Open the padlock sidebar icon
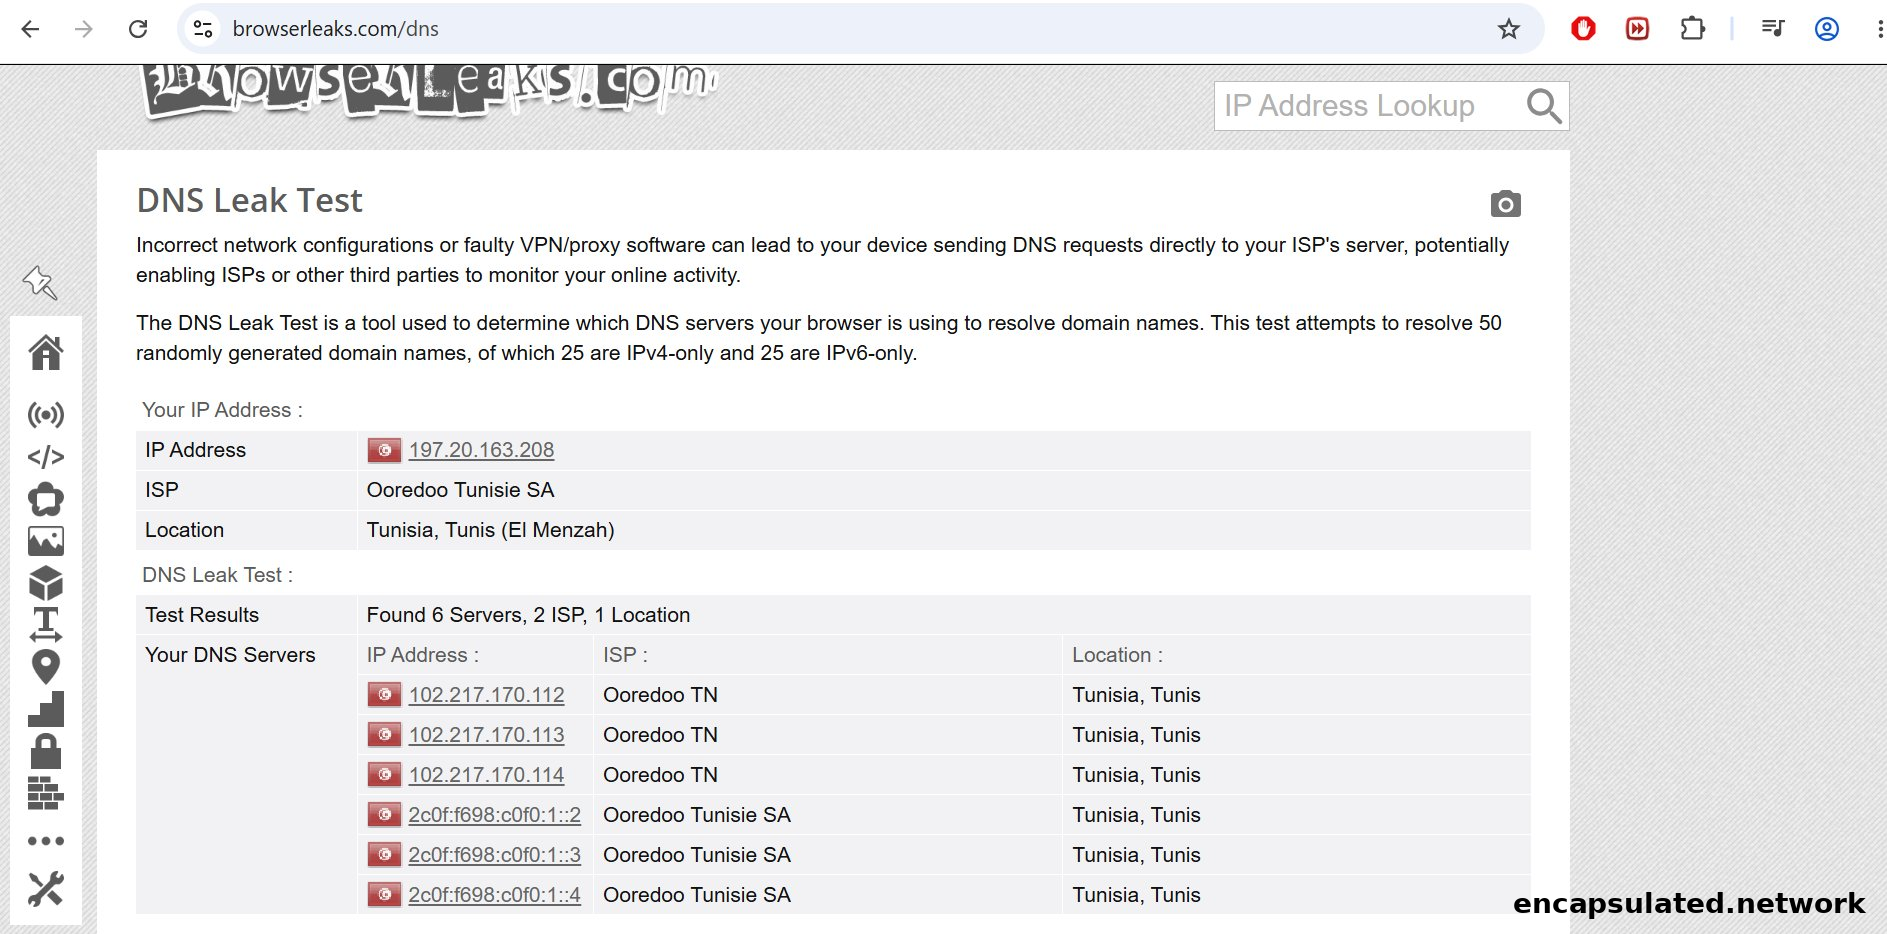Image resolution: width=1887 pixels, height=934 pixels. click(x=46, y=751)
